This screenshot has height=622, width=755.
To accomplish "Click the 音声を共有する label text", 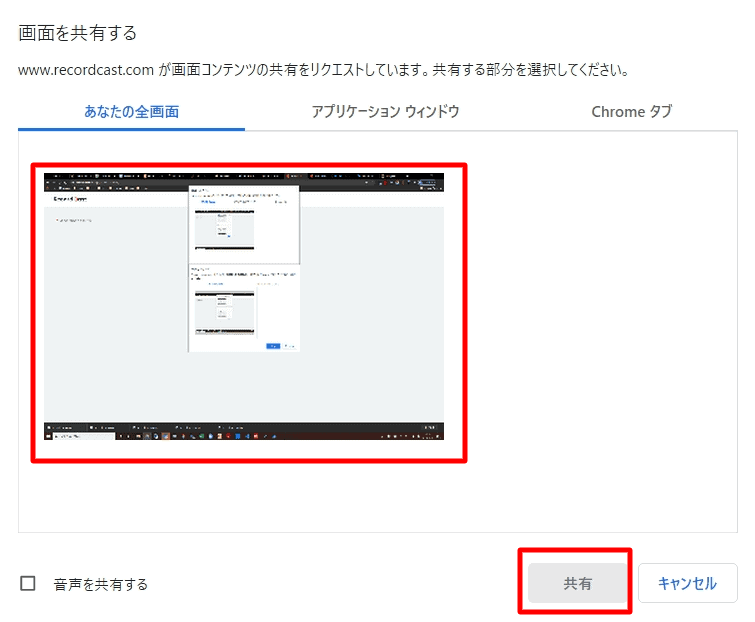I will tap(101, 584).
